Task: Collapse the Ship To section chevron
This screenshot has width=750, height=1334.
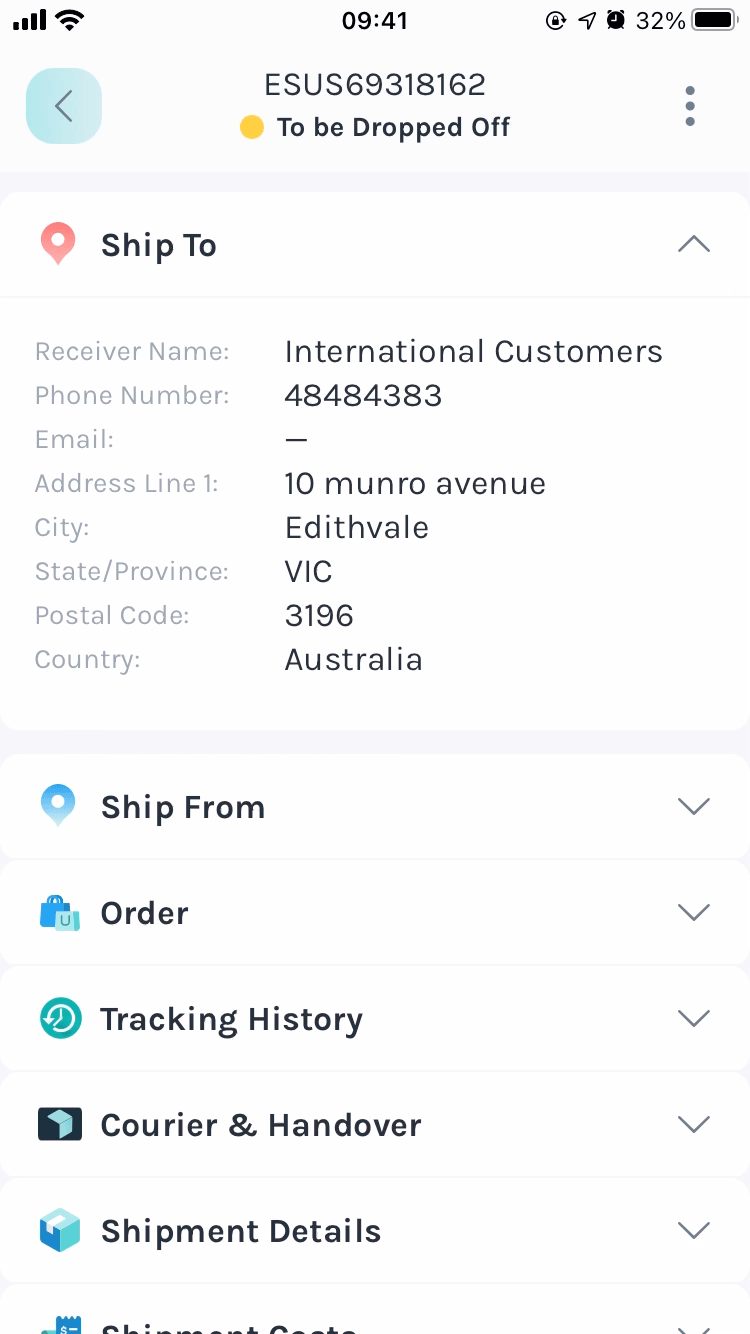Action: 694,244
